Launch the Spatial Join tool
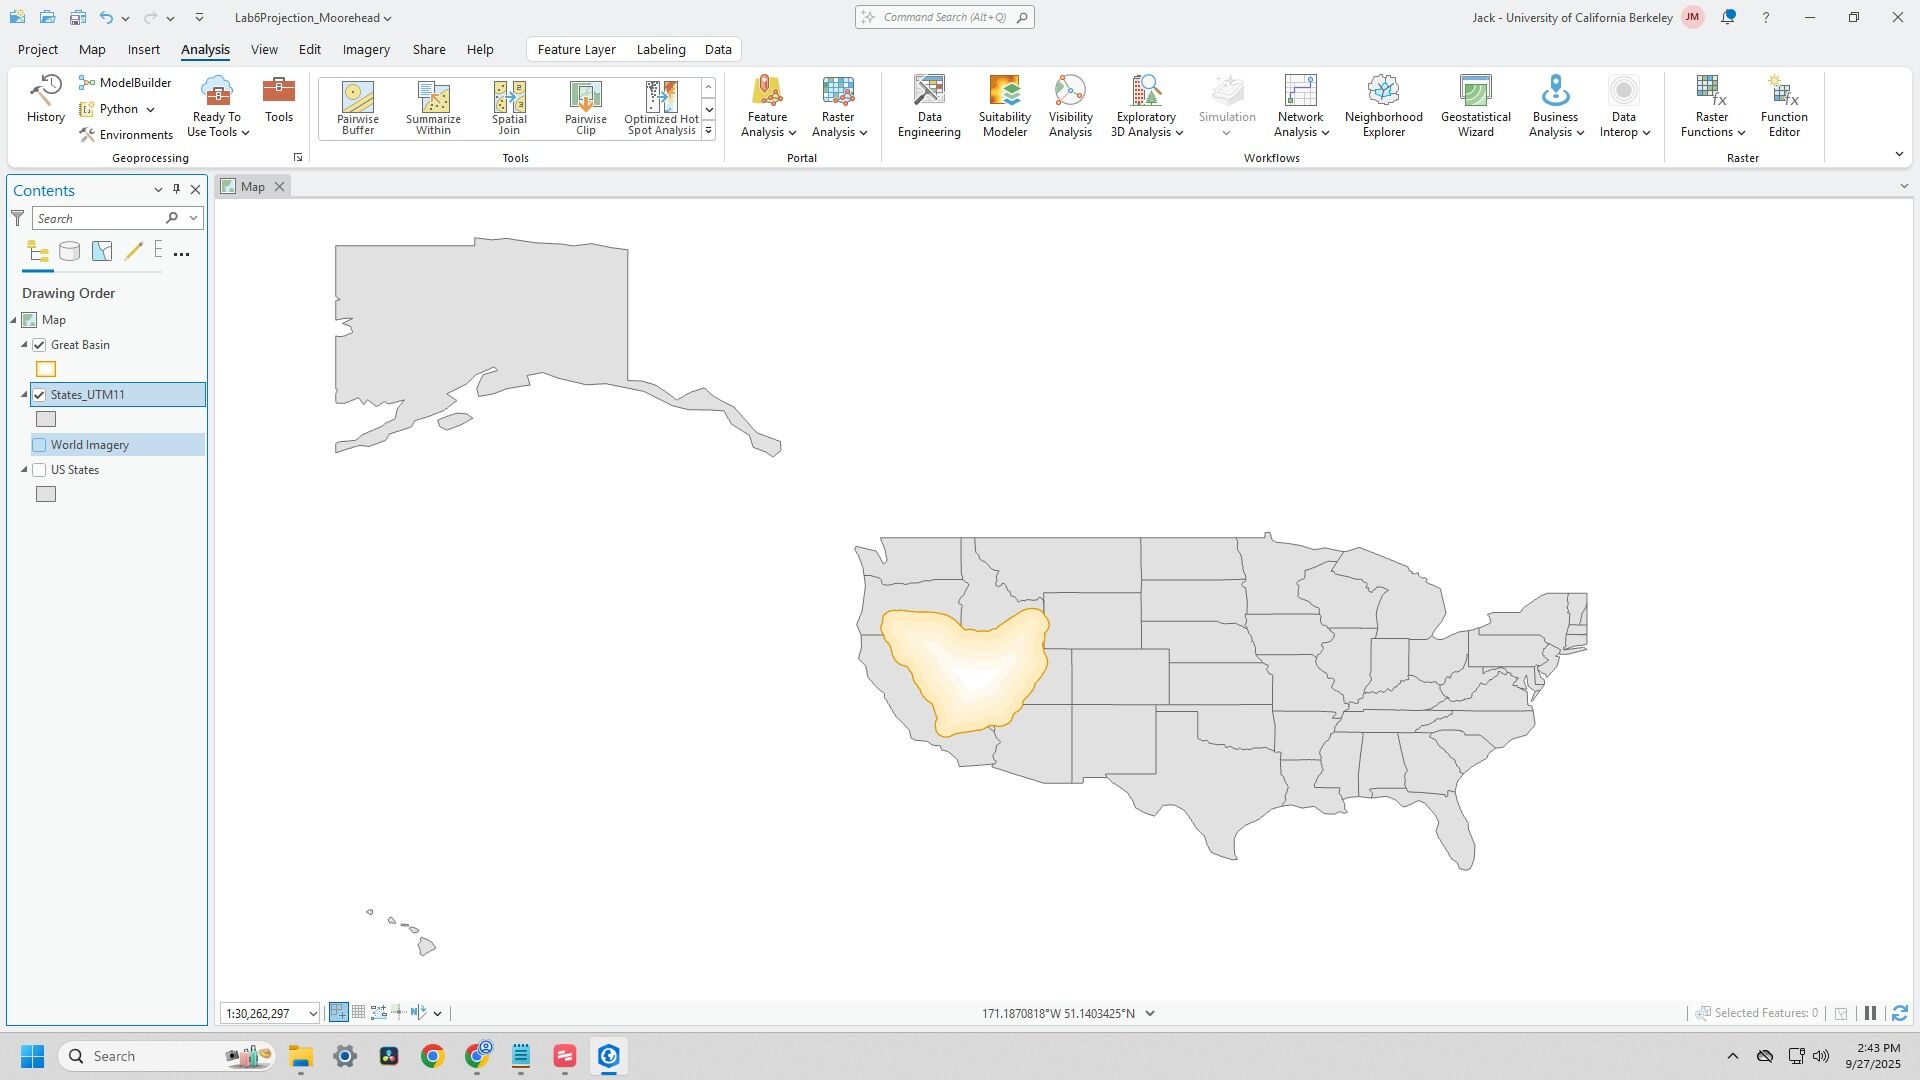 tap(509, 107)
